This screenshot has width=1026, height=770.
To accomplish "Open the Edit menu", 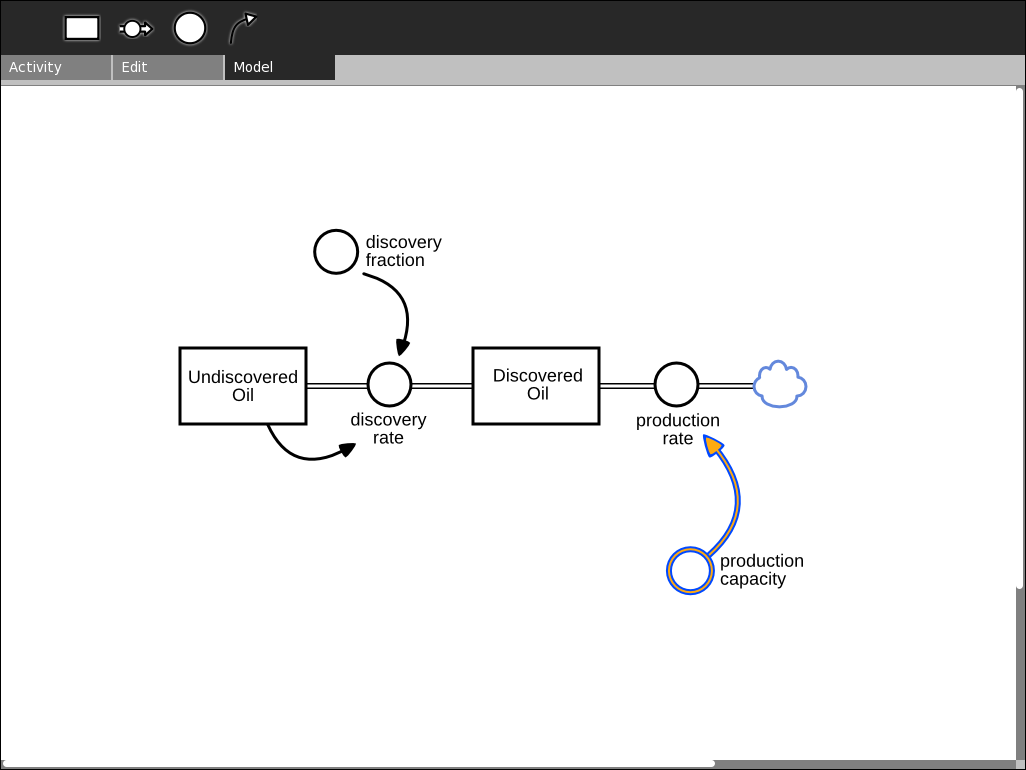I will pyautogui.click(x=167, y=67).
